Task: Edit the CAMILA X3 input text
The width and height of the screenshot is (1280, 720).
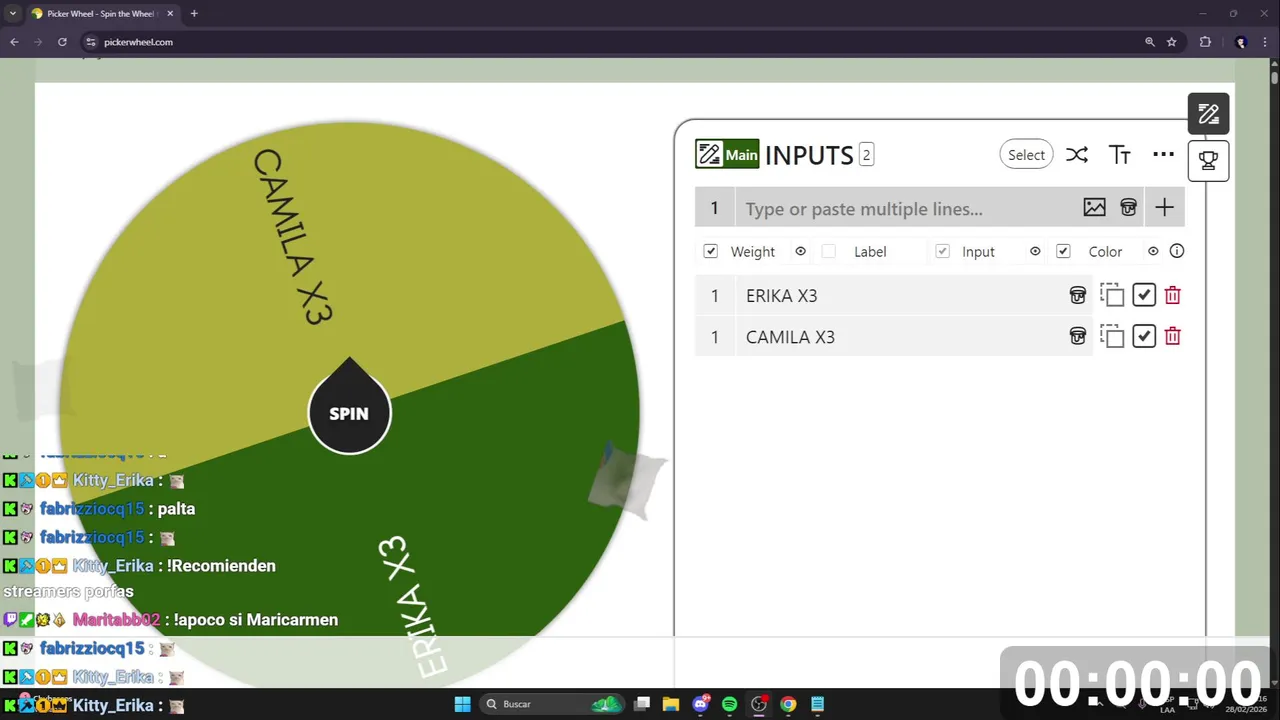Action: 897,337
